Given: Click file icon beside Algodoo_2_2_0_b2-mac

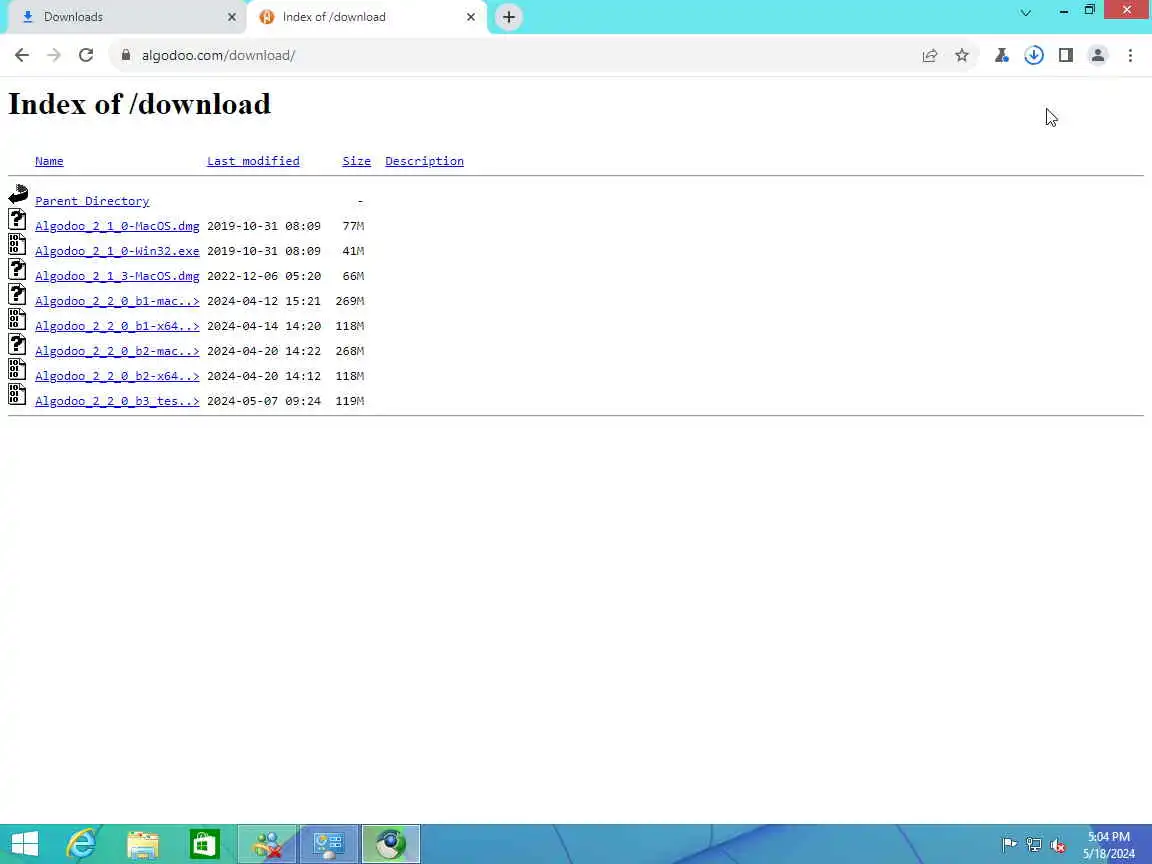Looking at the screenshot, I should (x=17, y=344).
